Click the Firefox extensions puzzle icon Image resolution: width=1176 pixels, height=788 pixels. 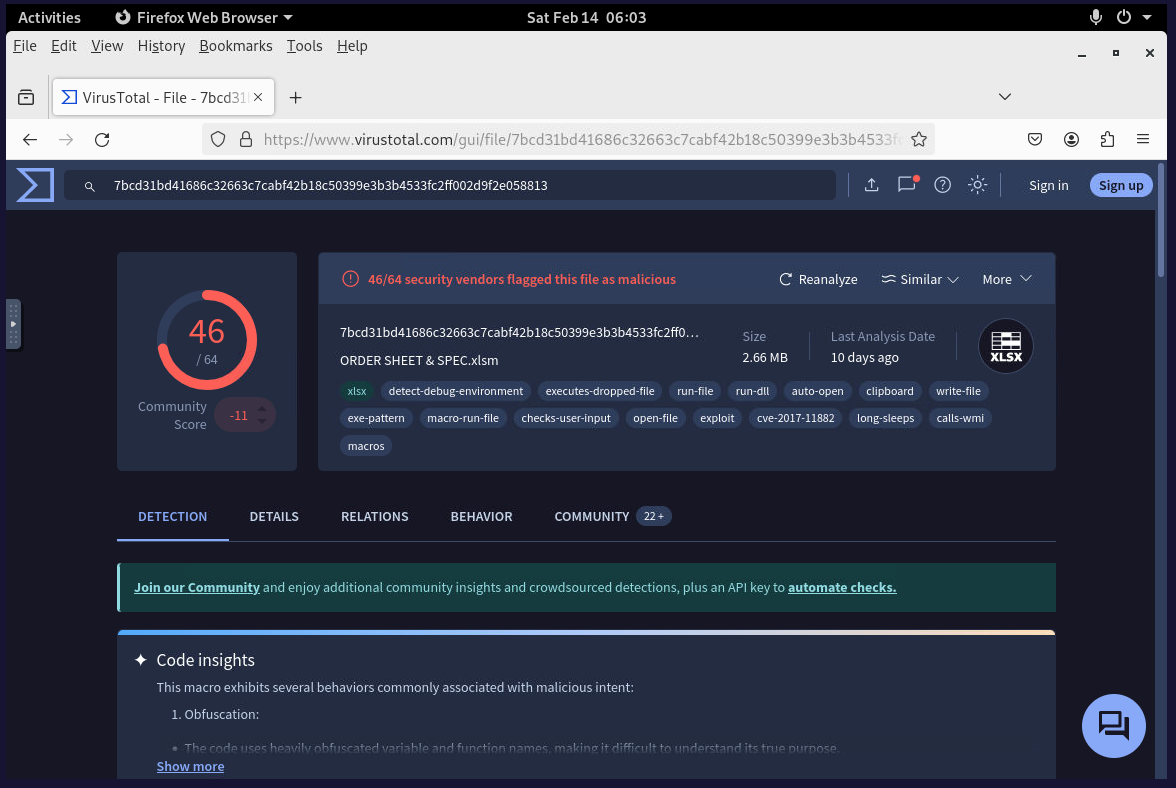(1107, 139)
